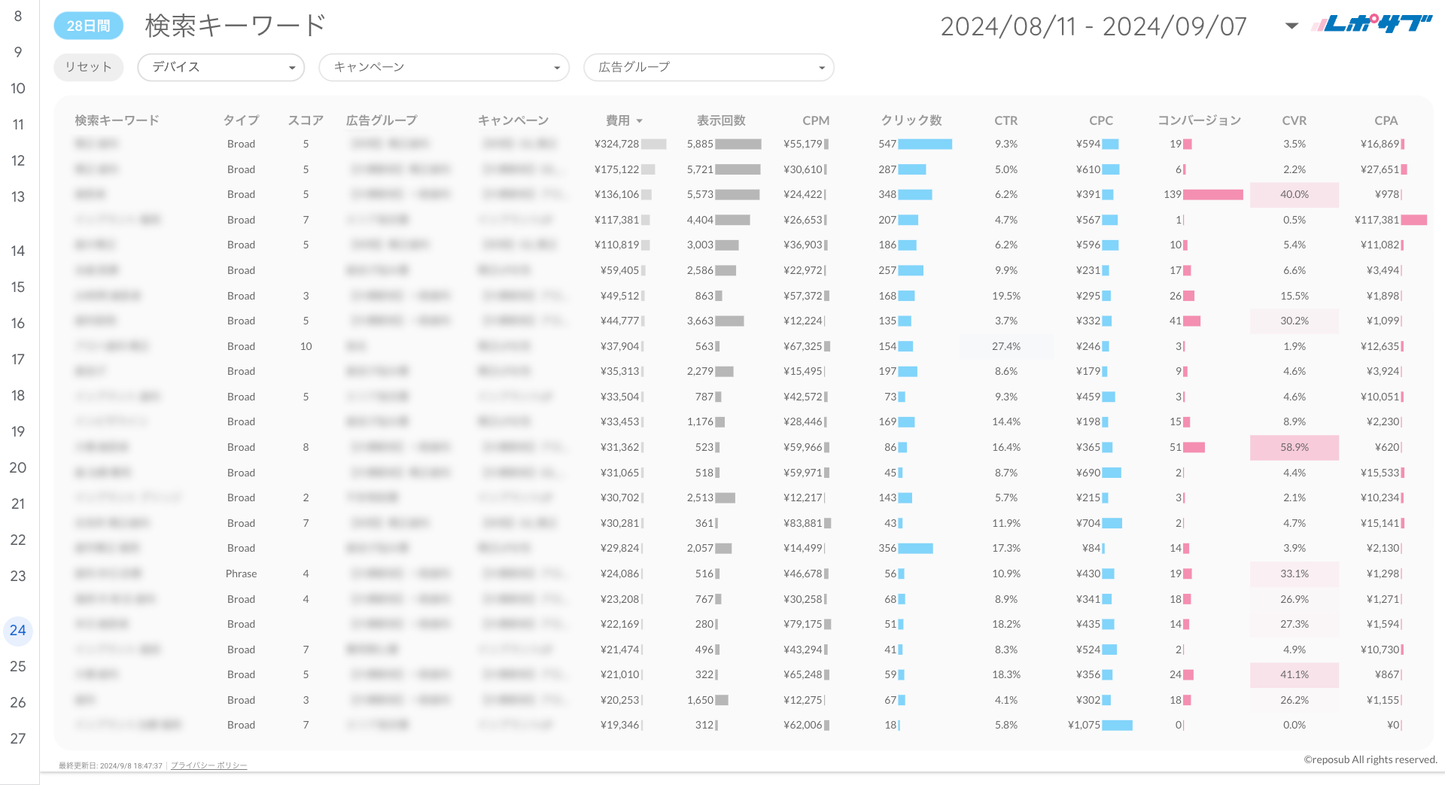
Task: Open the date range dropdown arrow
Action: point(1291,26)
